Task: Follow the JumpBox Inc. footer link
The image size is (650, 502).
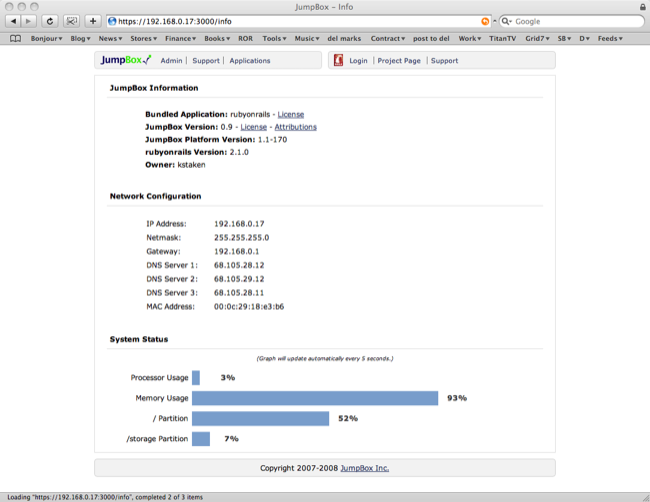Action: [364, 468]
